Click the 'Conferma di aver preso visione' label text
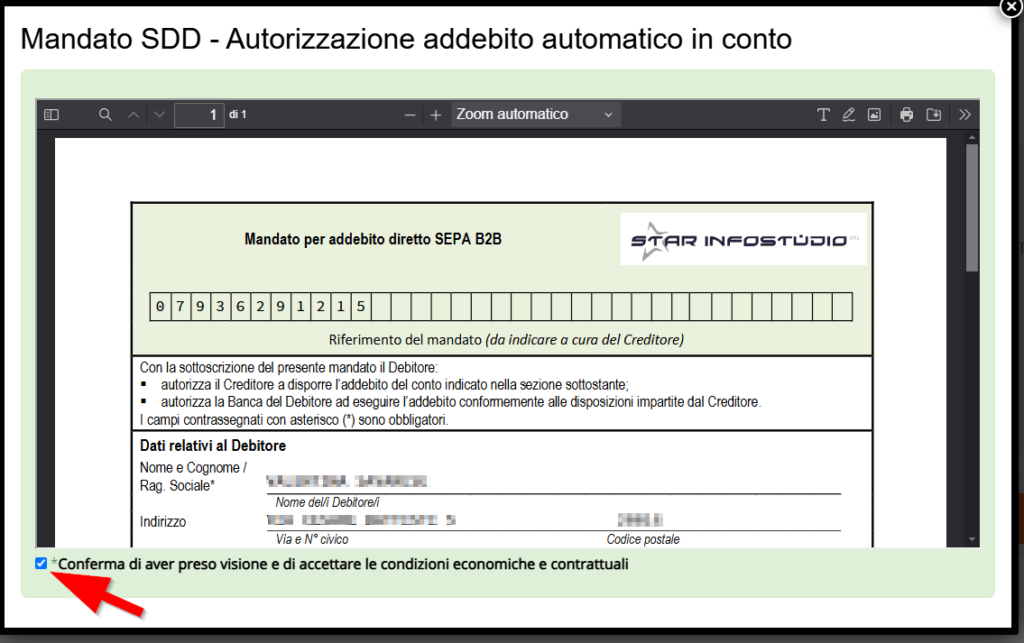The image size is (1024, 643). [x=344, y=564]
